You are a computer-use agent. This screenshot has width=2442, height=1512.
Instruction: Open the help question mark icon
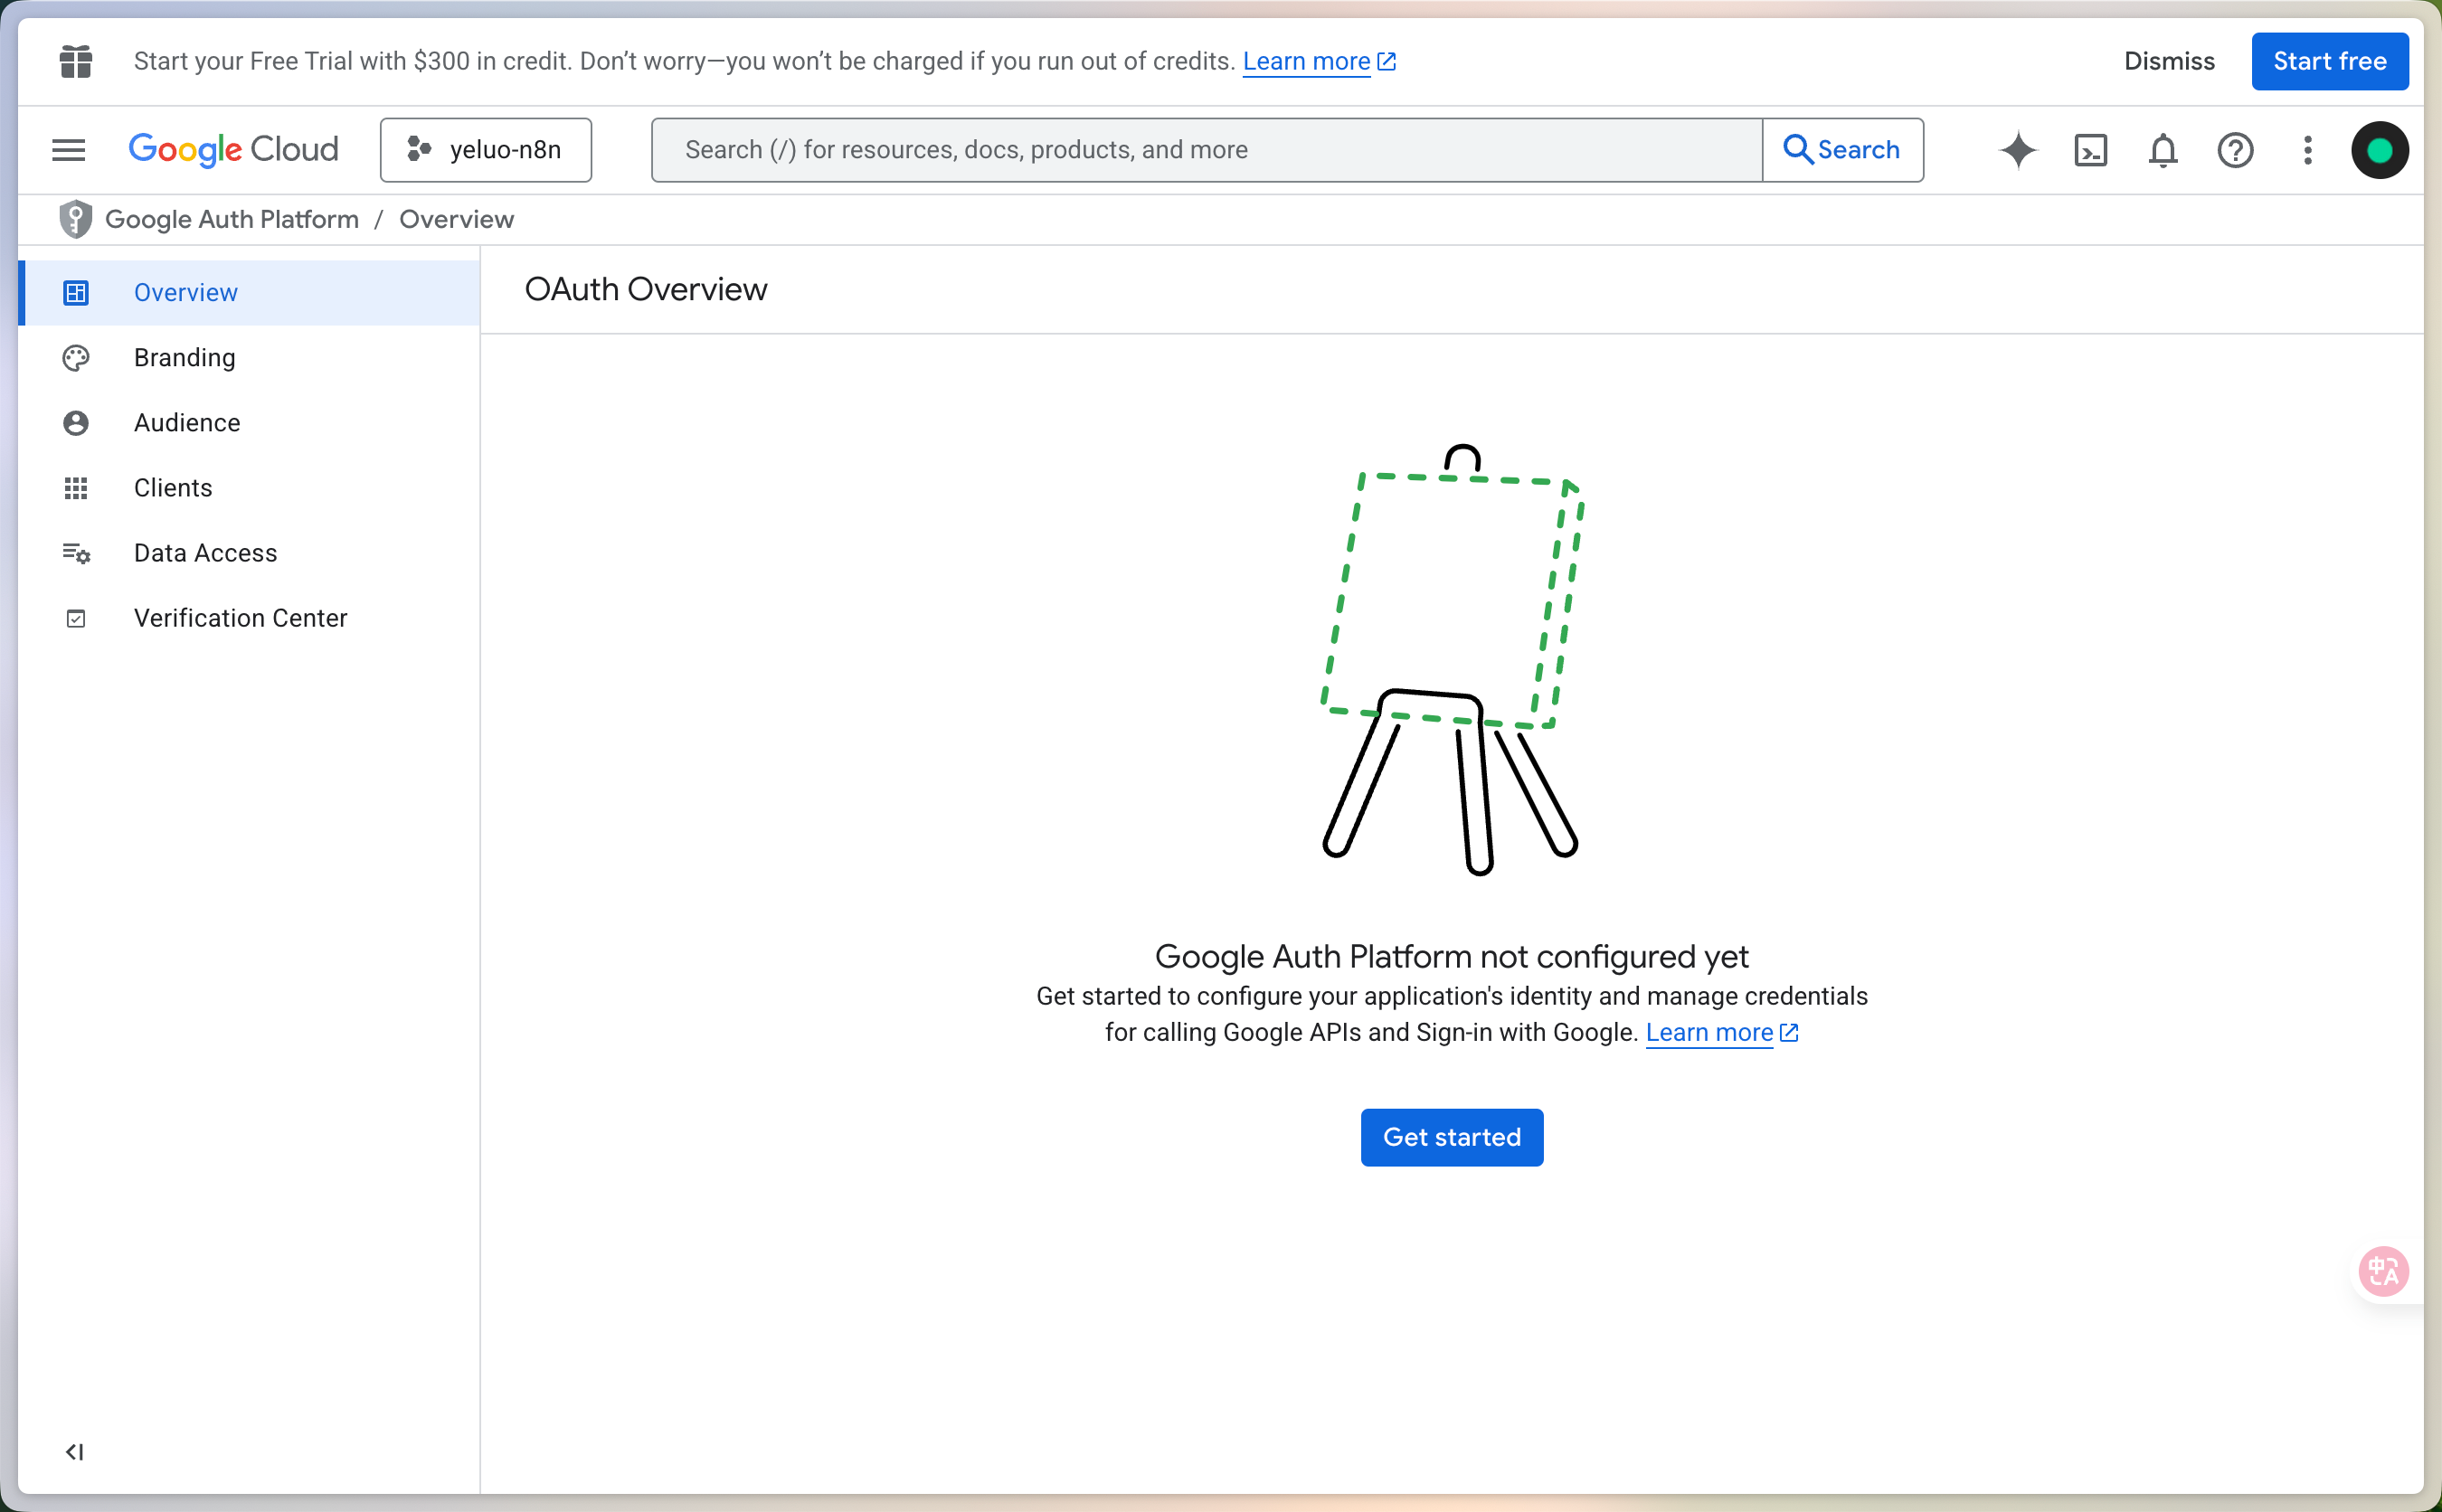click(x=2235, y=150)
